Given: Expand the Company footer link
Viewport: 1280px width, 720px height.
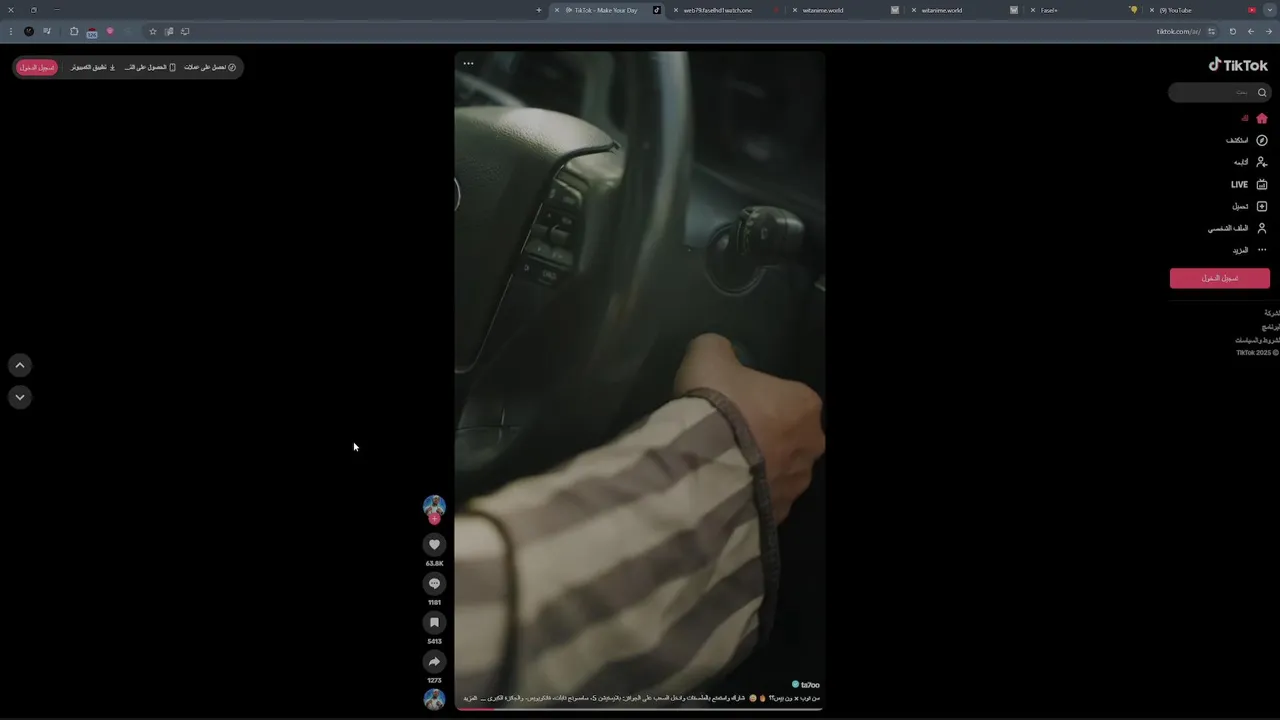Looking at the screenshot, I should point(1272,313).
